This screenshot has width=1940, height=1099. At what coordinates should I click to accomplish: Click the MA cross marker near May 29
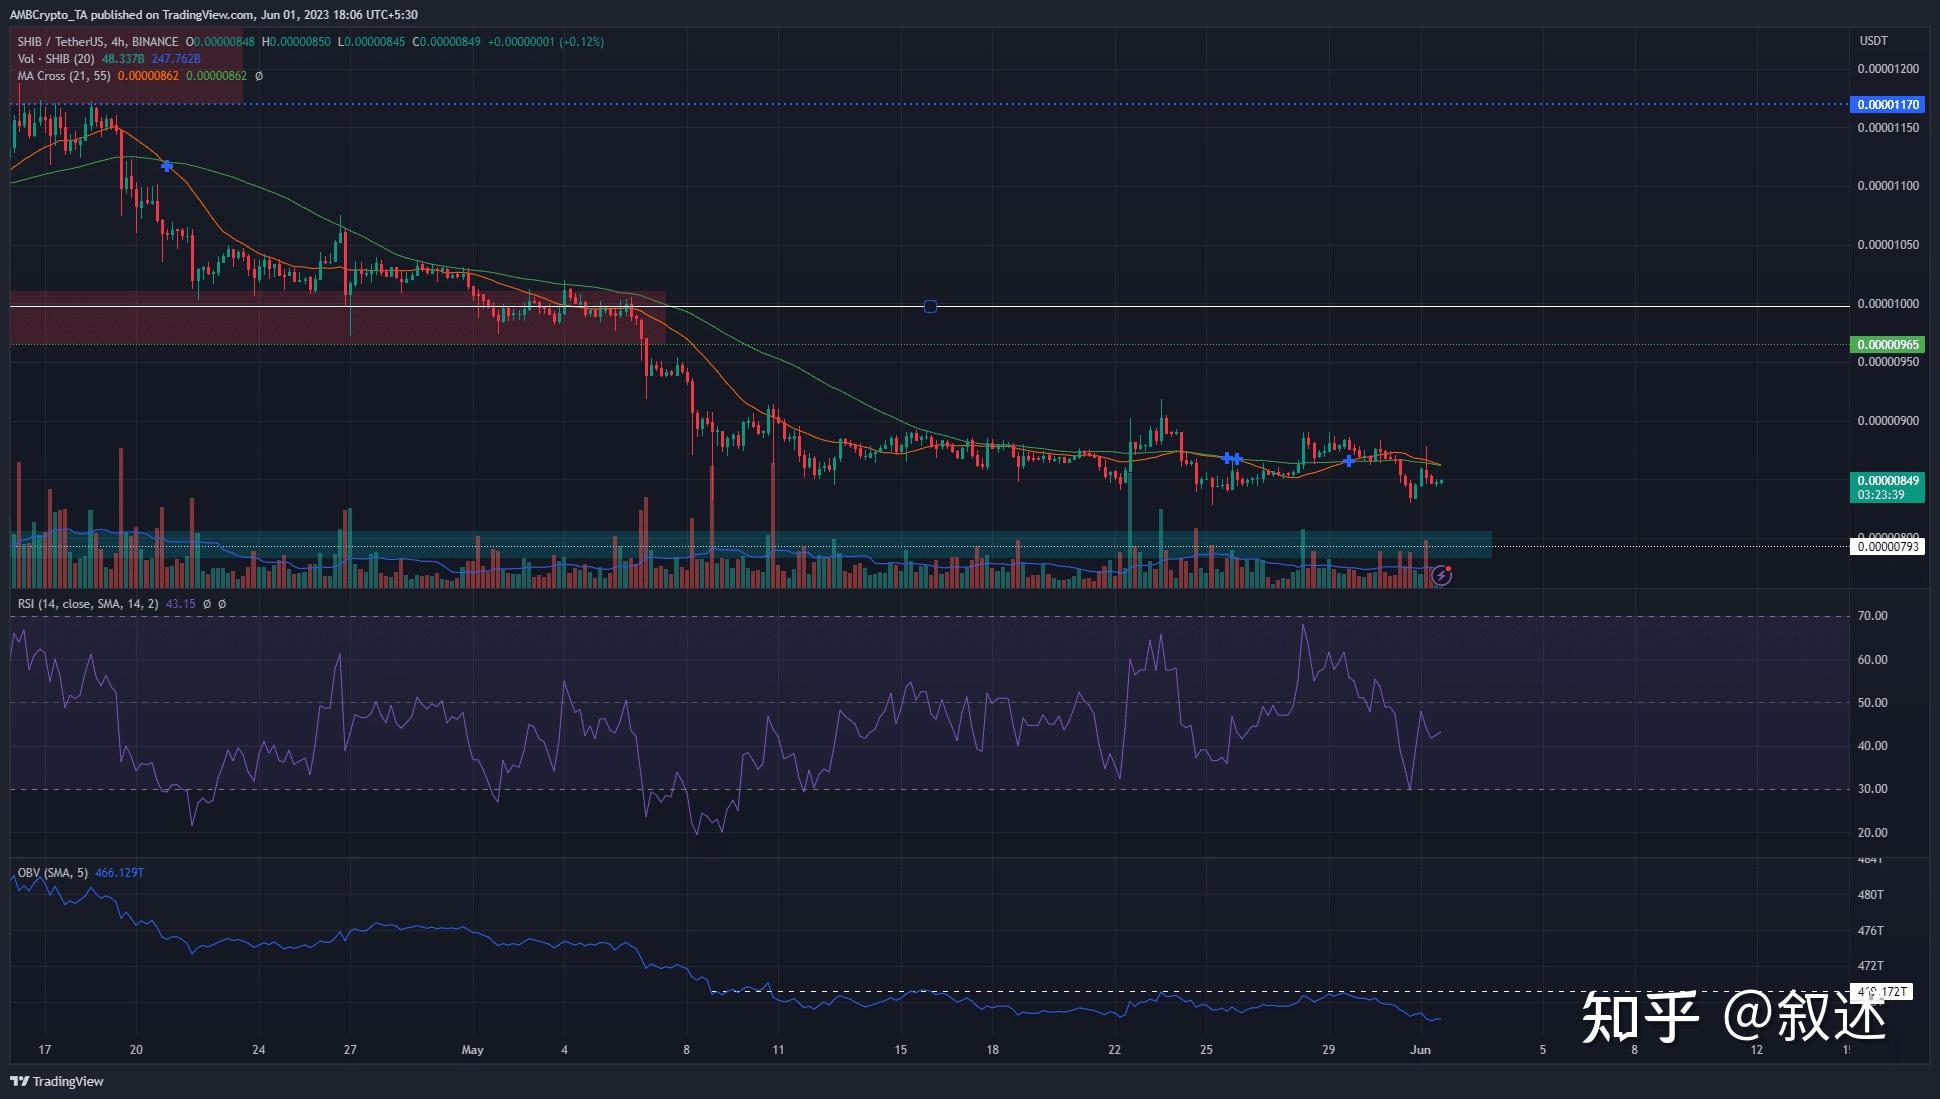pyautogui.click(x=1349, y=461)
